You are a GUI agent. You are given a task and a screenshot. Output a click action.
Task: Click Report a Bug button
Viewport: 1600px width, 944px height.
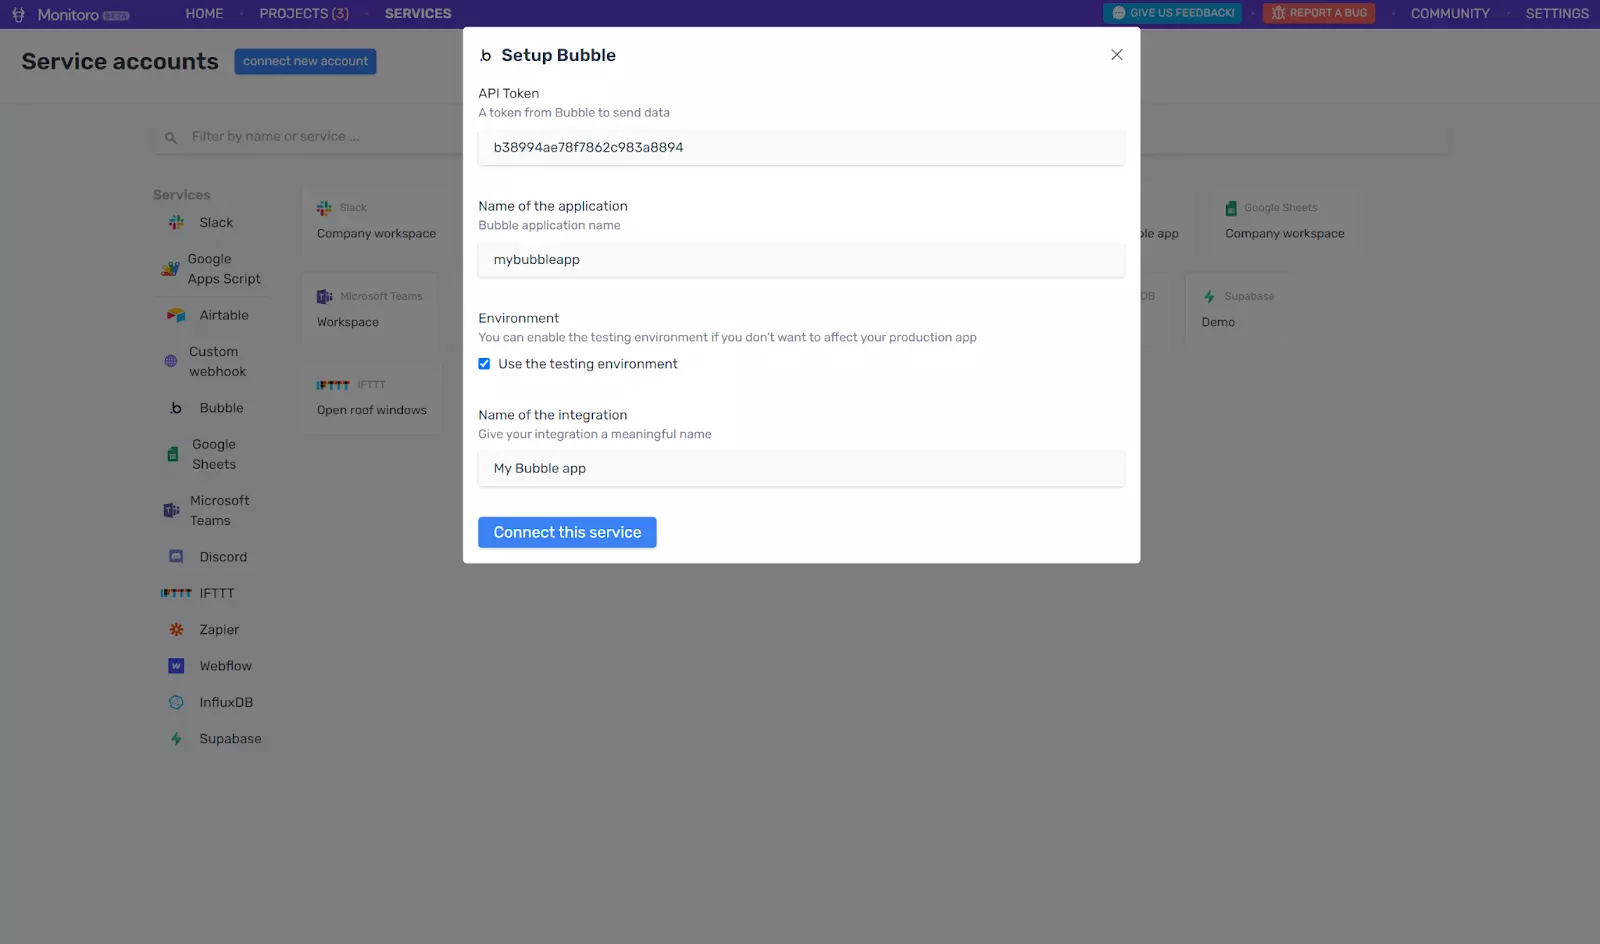(1319, 13)
